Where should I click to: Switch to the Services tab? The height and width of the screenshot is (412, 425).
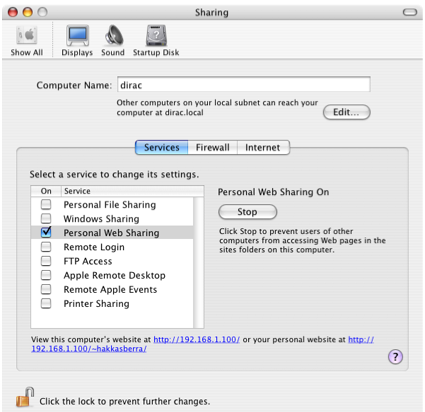click(162, 147)
